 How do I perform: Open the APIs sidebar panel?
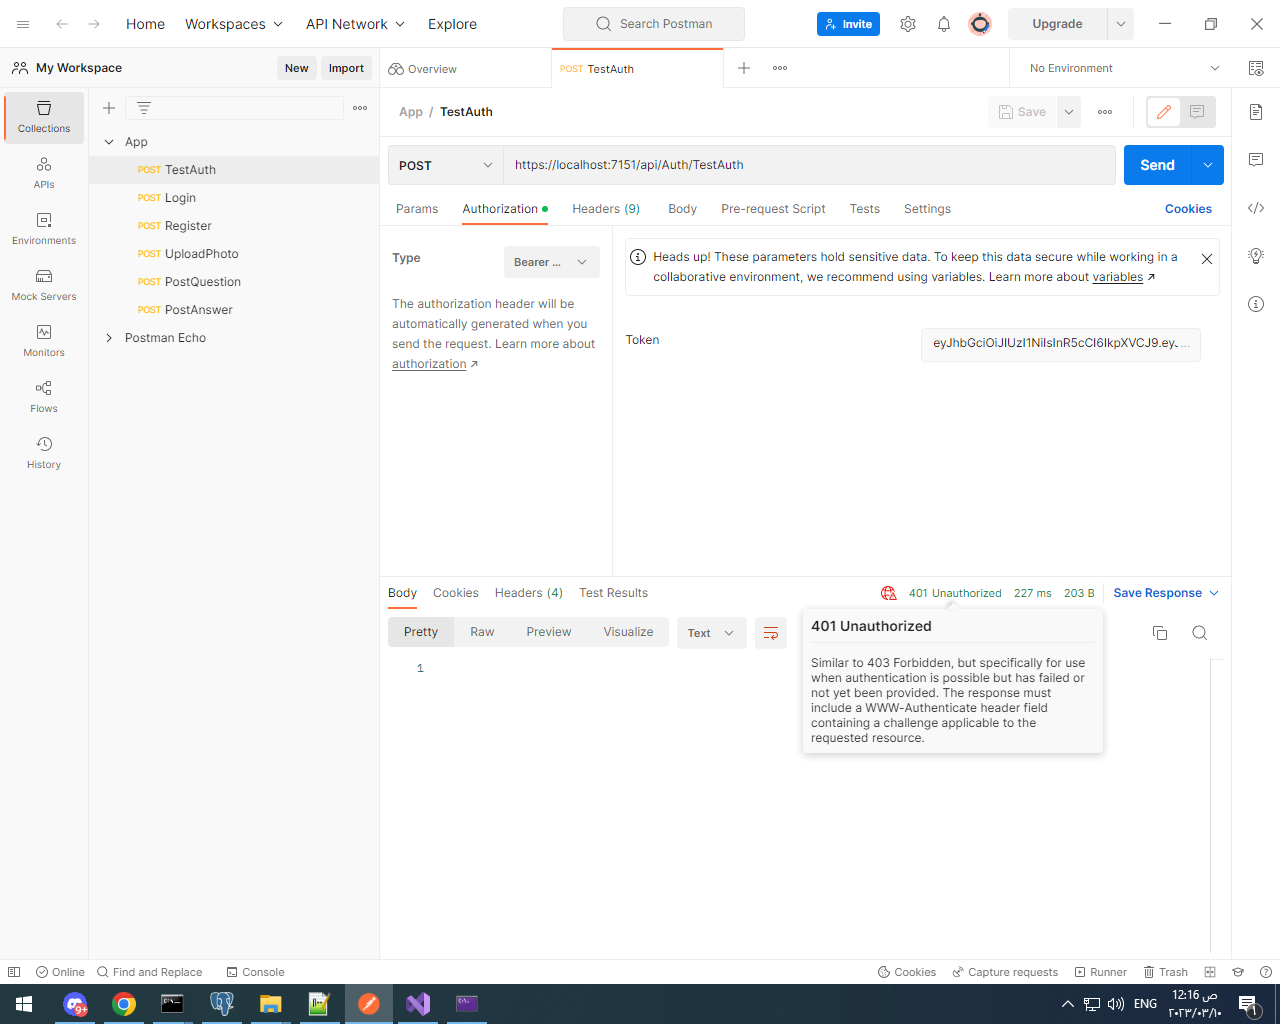click(x=44, y=173)
